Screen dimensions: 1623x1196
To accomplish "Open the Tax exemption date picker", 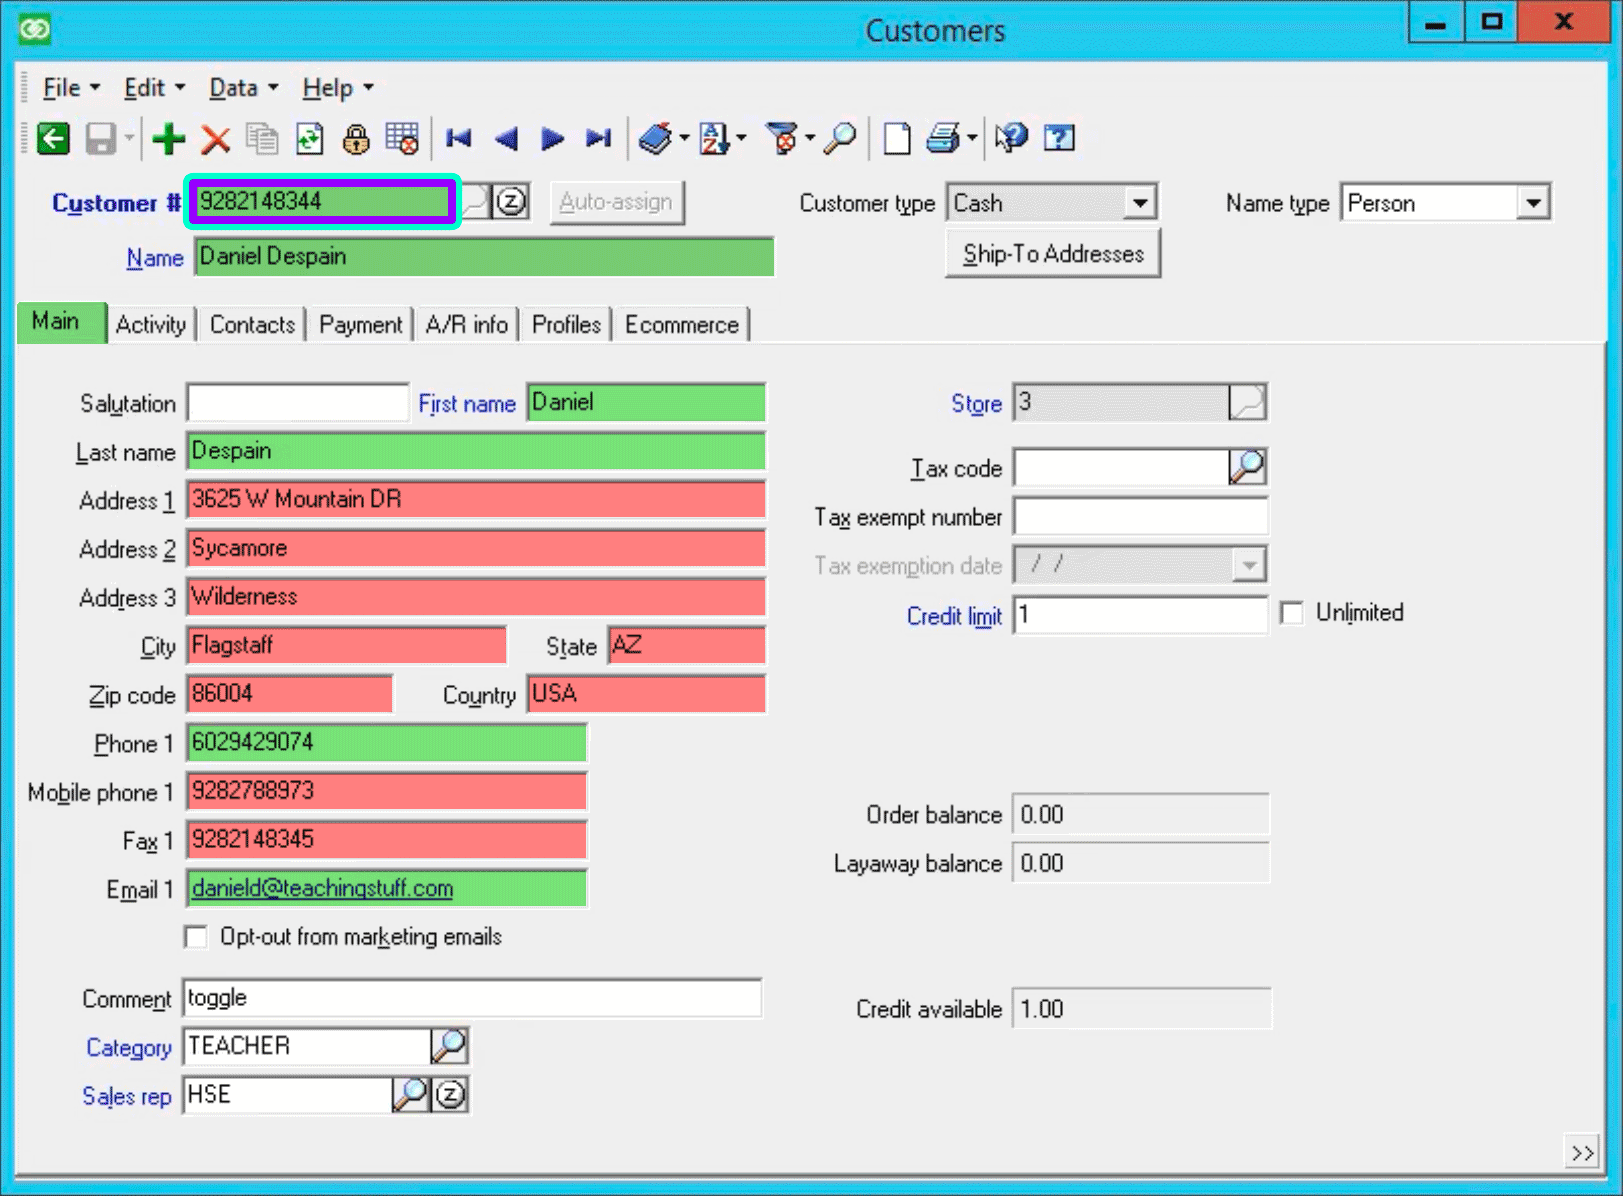I will [x=1248, y=564].
